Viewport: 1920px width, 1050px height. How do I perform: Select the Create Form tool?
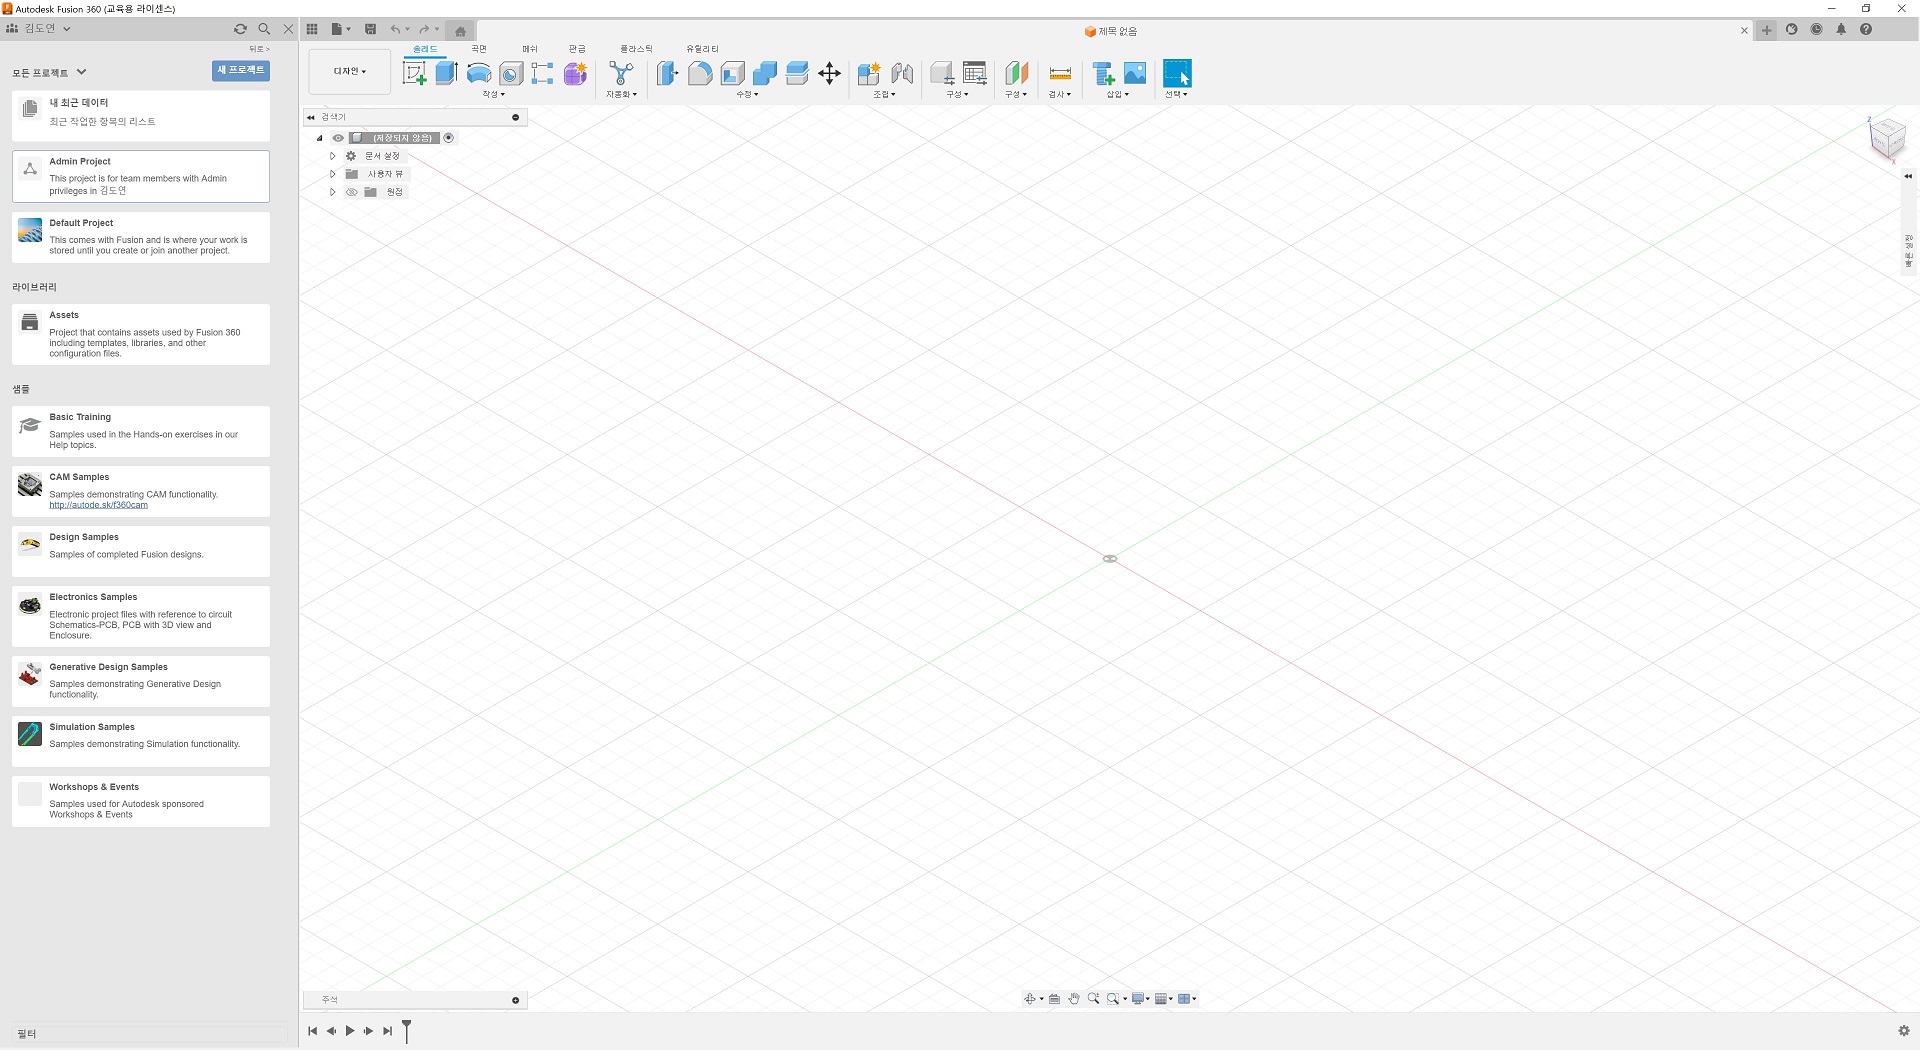(575, 73)
